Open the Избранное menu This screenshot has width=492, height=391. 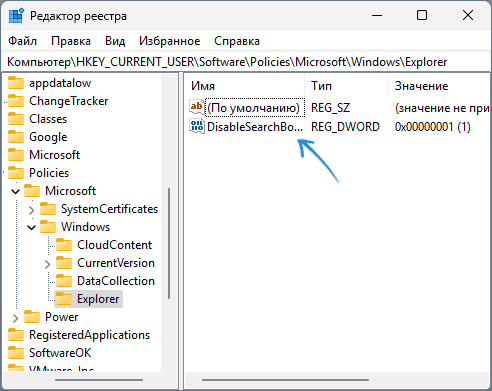[x=170, y=41]
